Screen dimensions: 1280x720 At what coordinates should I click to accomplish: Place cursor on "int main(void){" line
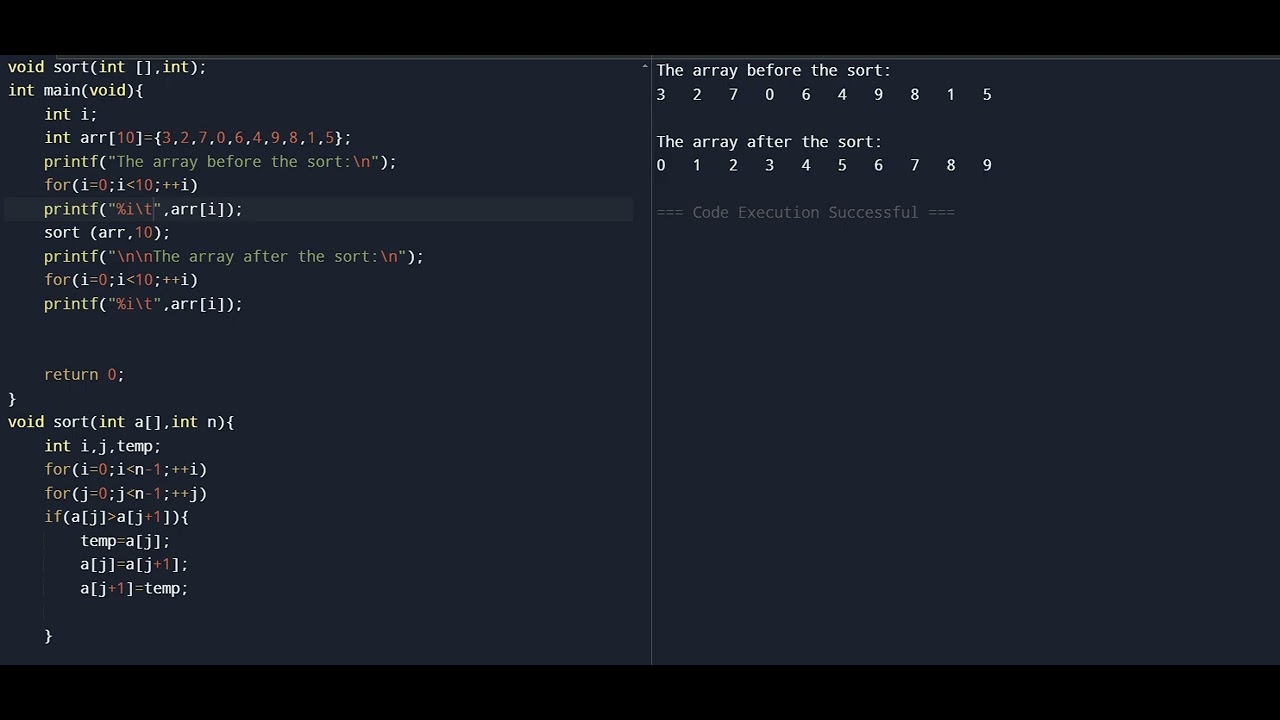click(x=76, y=90)
